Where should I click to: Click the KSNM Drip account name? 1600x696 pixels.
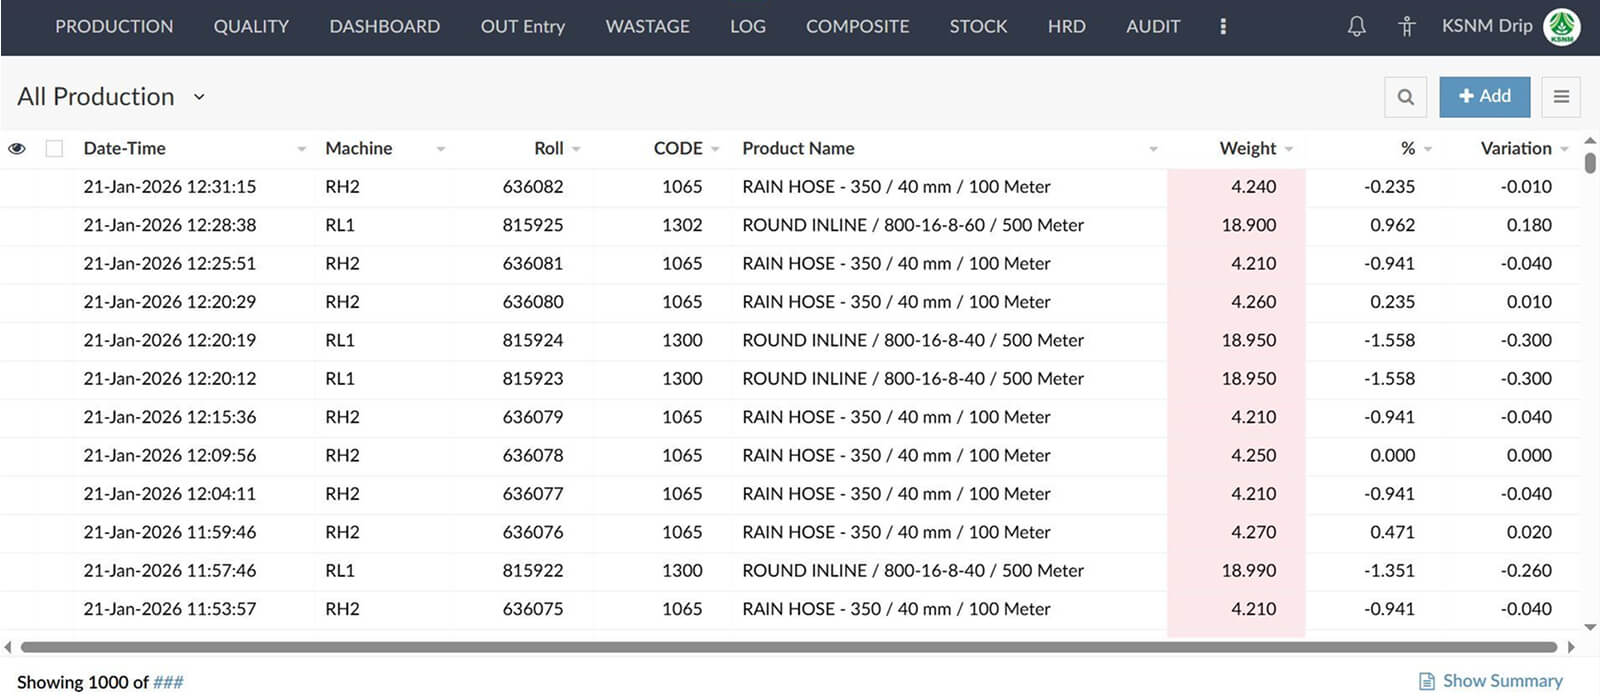(x=1487, y=26)
